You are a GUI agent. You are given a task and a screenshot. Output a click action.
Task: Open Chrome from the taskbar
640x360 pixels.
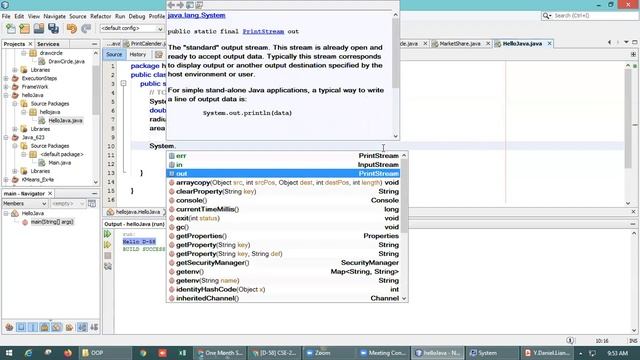click(x=143, y=353)
